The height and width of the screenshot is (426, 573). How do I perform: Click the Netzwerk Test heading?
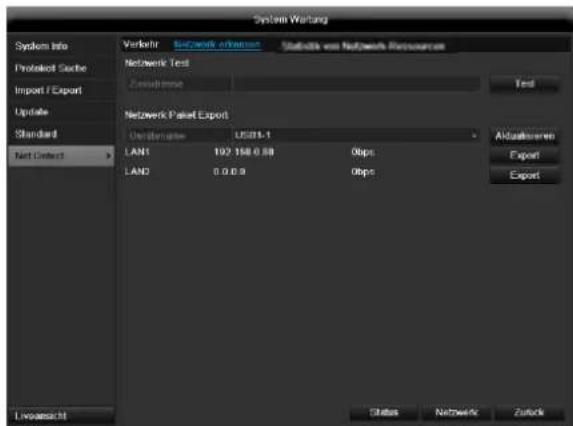157,63
